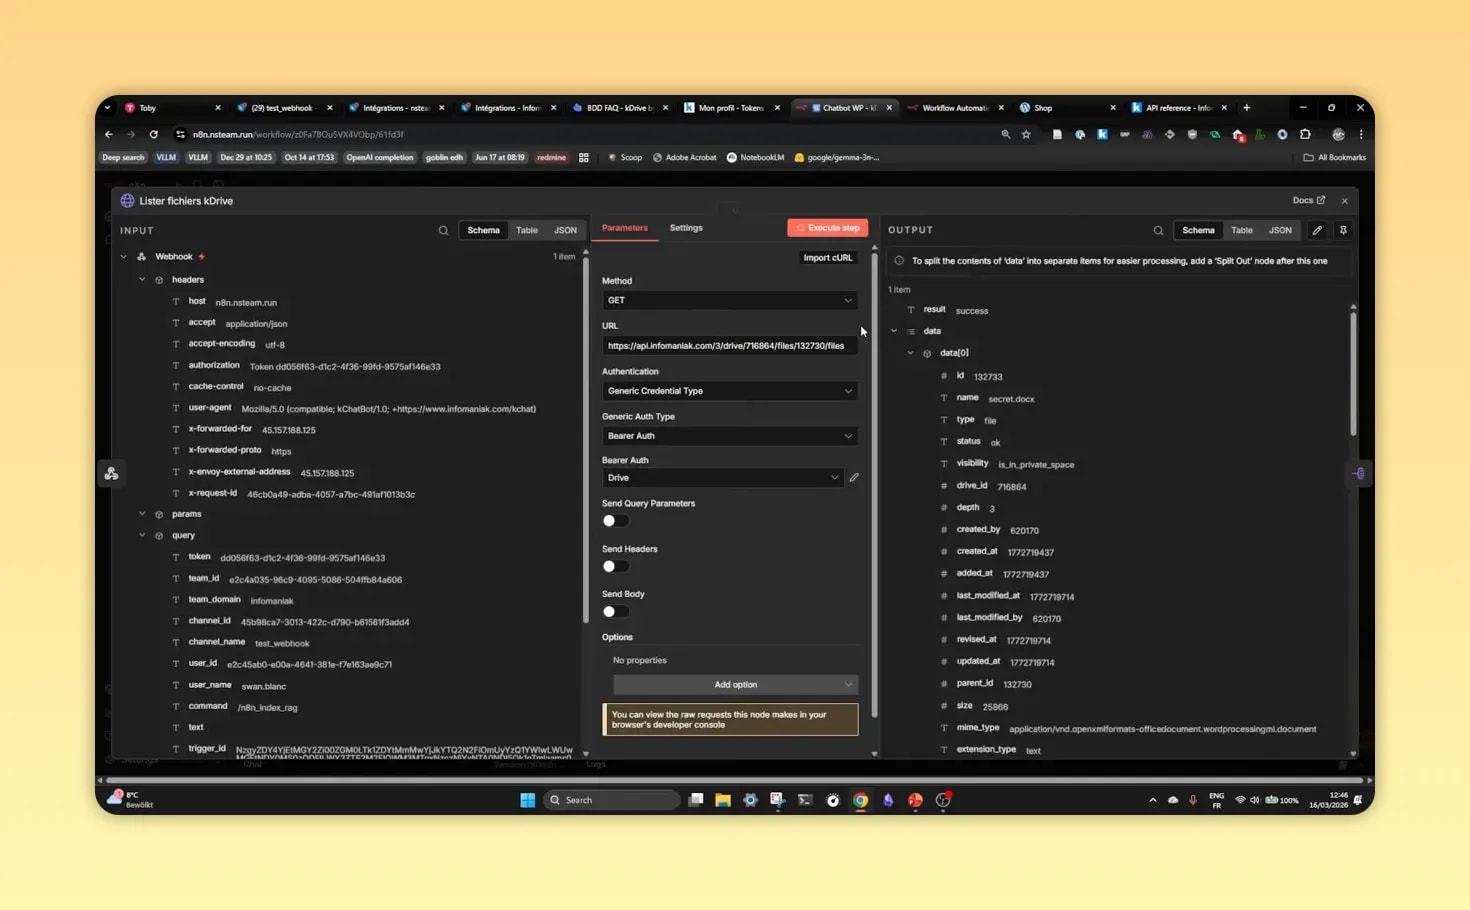Click the Import cURL button

click(827, 257)
